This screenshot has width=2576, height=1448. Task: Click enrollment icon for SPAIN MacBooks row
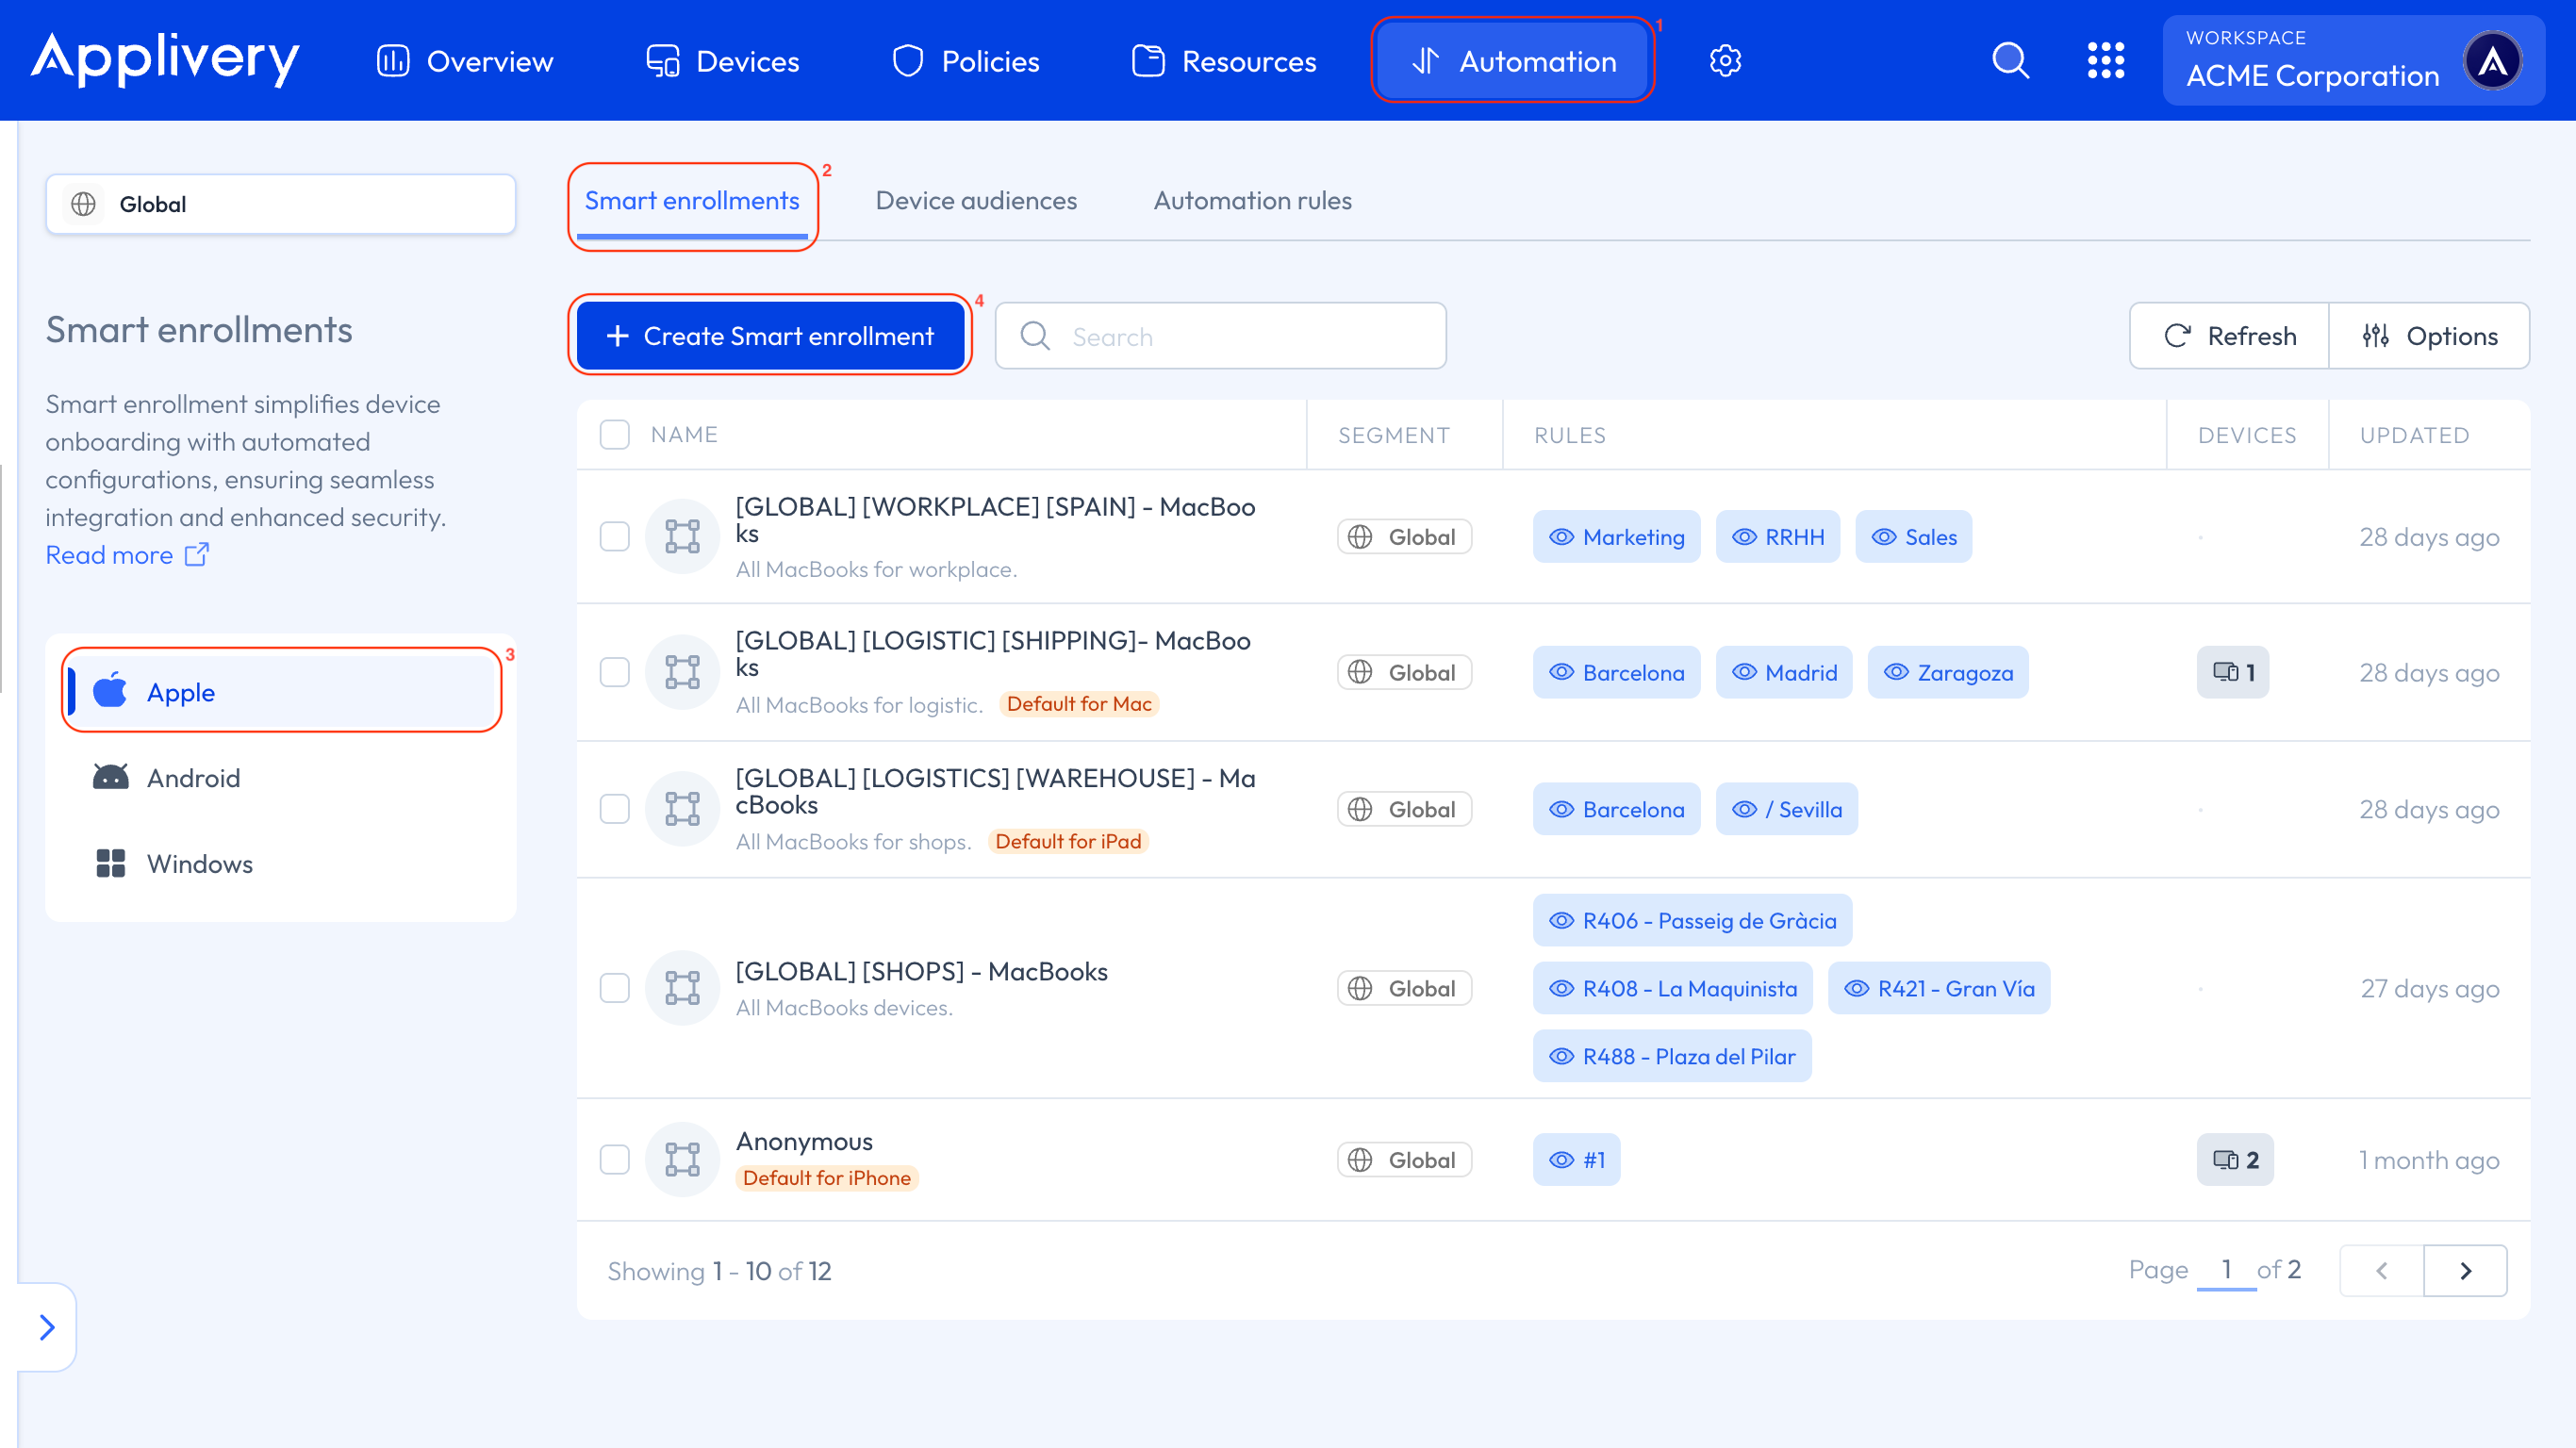click(682, 536)
